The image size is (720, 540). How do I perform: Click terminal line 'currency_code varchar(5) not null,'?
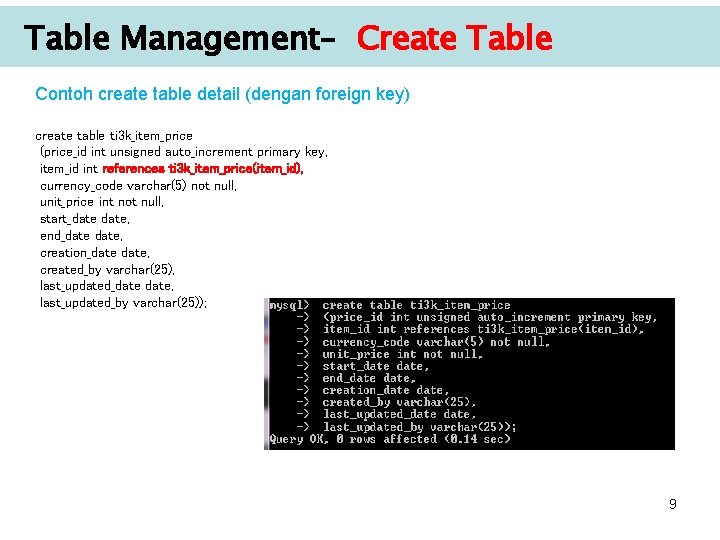(x=436, y=342)
